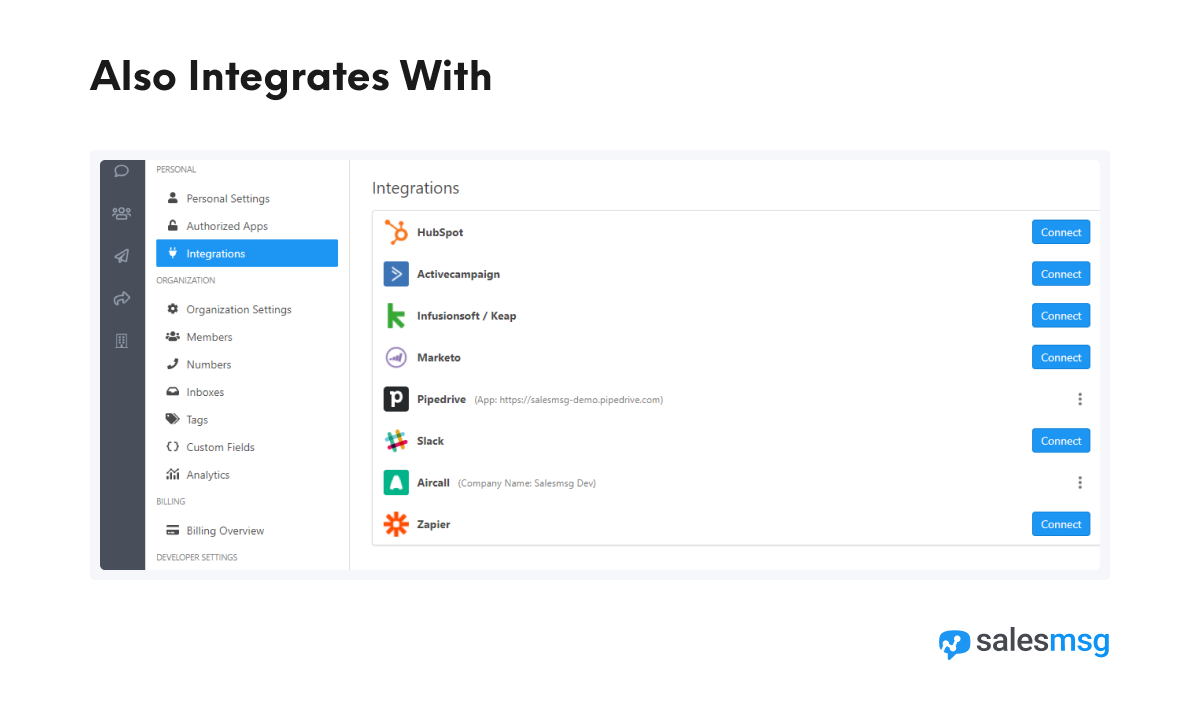Screen dimensions: 1200x720
Task: Click the share arrow icon in sidebar
Action: coord(122,298)
